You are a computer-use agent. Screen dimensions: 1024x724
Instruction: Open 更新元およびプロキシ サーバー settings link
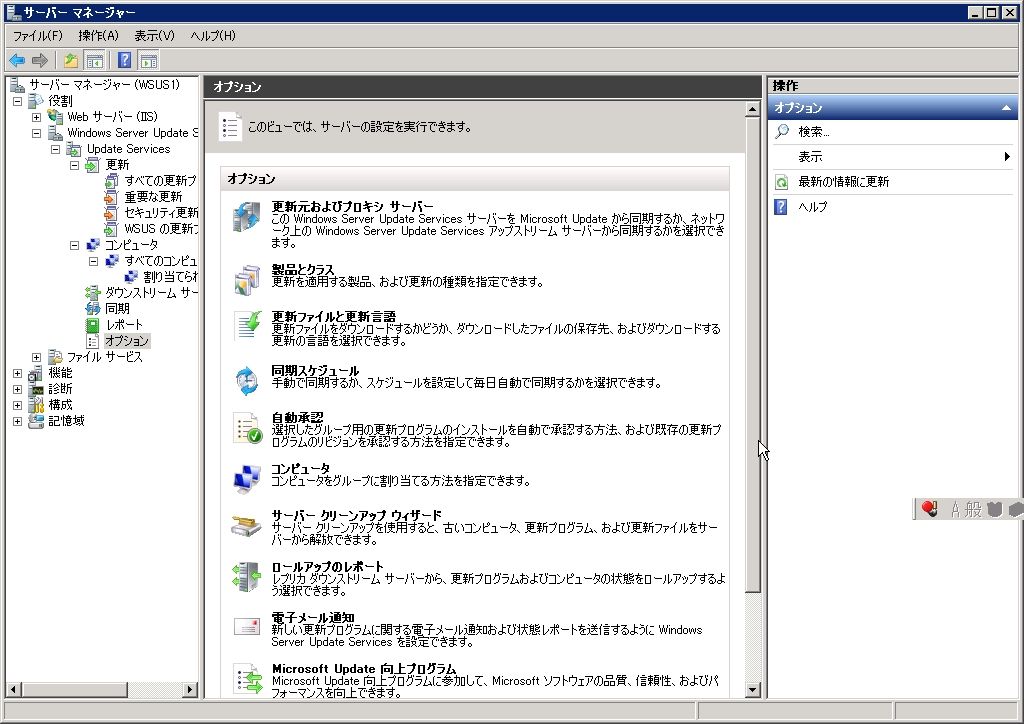pos(353,206)
